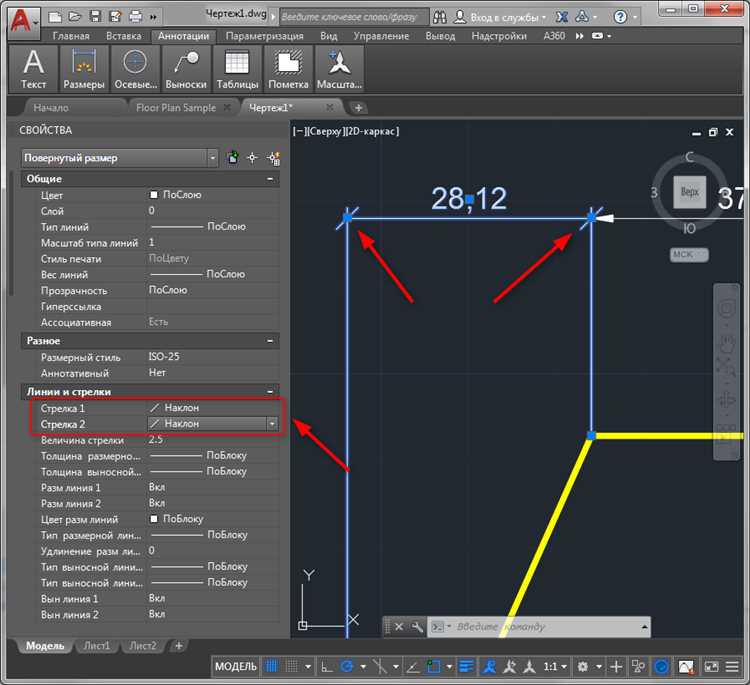Viewport: 750px width, 685px height.
Task: Switch to the Floor Plan Sample tab
Action: point(176,108)
